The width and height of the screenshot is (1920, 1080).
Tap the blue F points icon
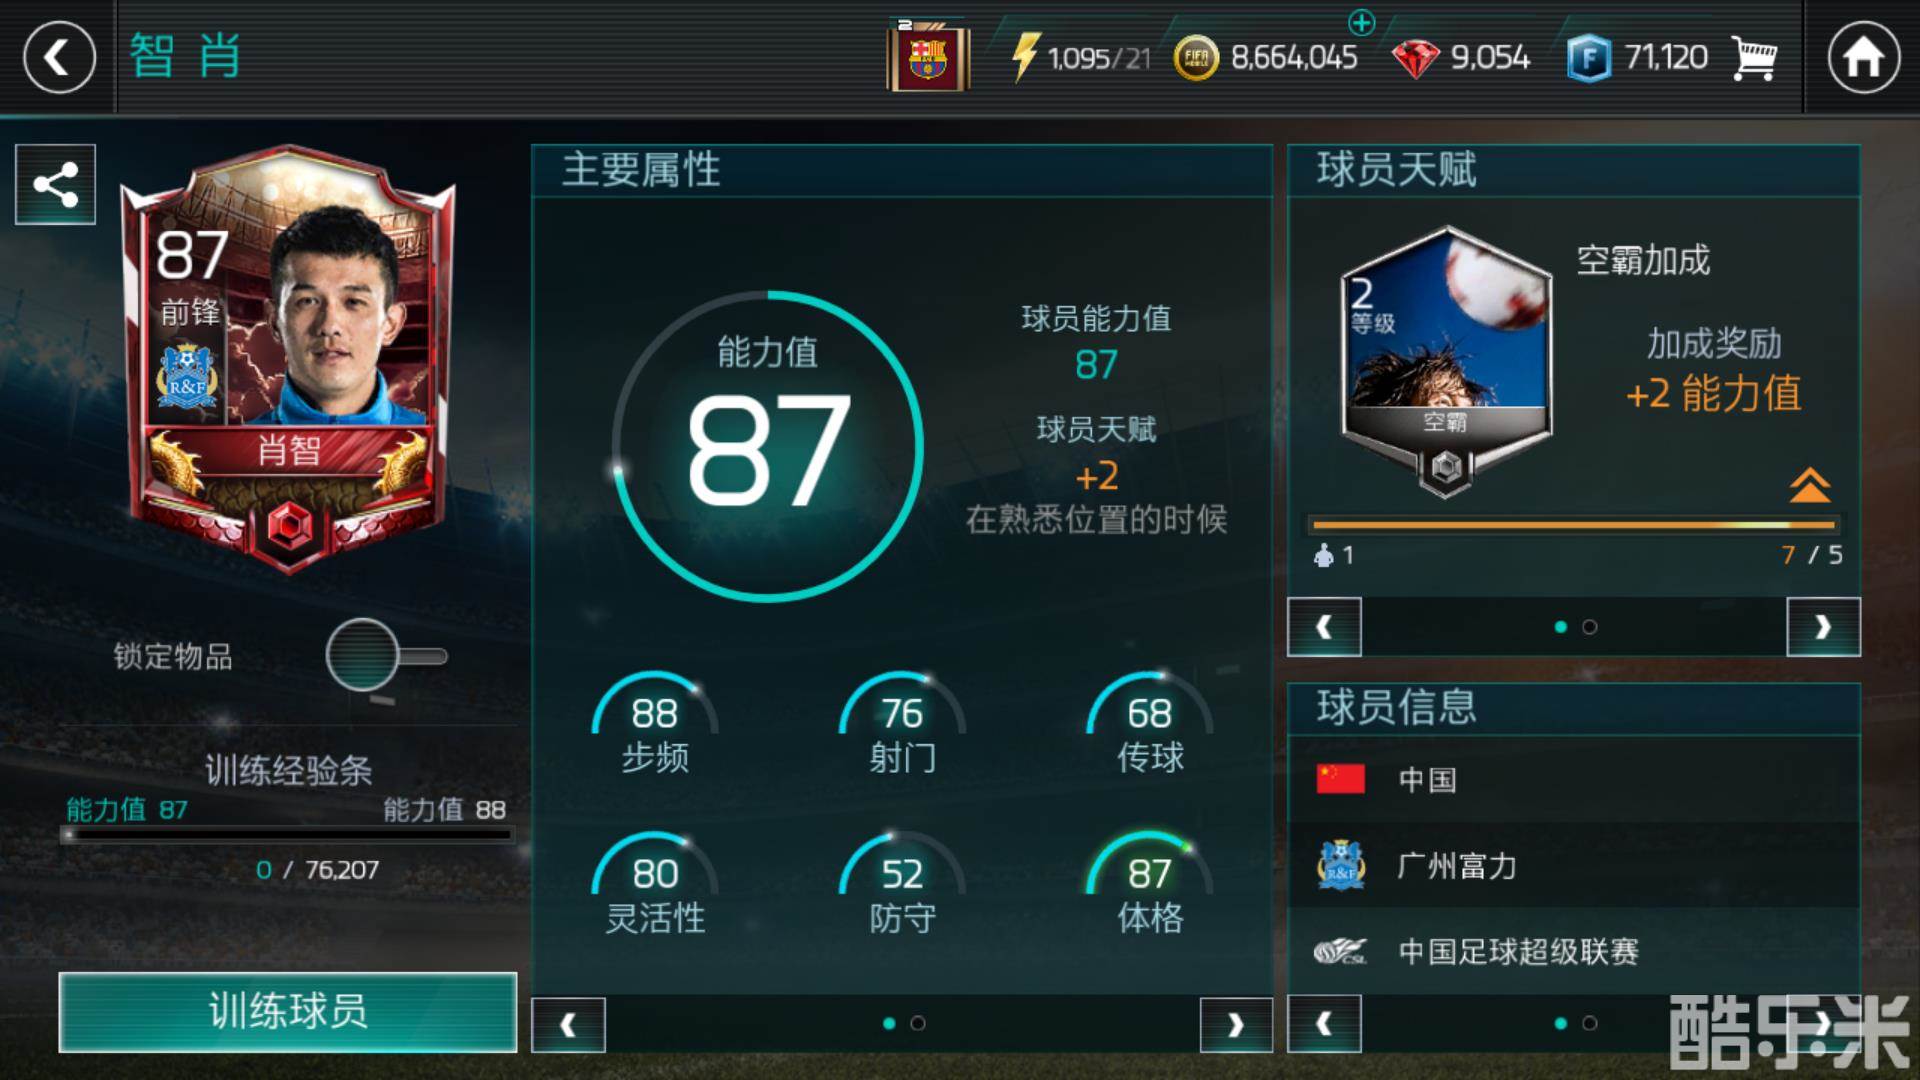[x=1588, y=58]
